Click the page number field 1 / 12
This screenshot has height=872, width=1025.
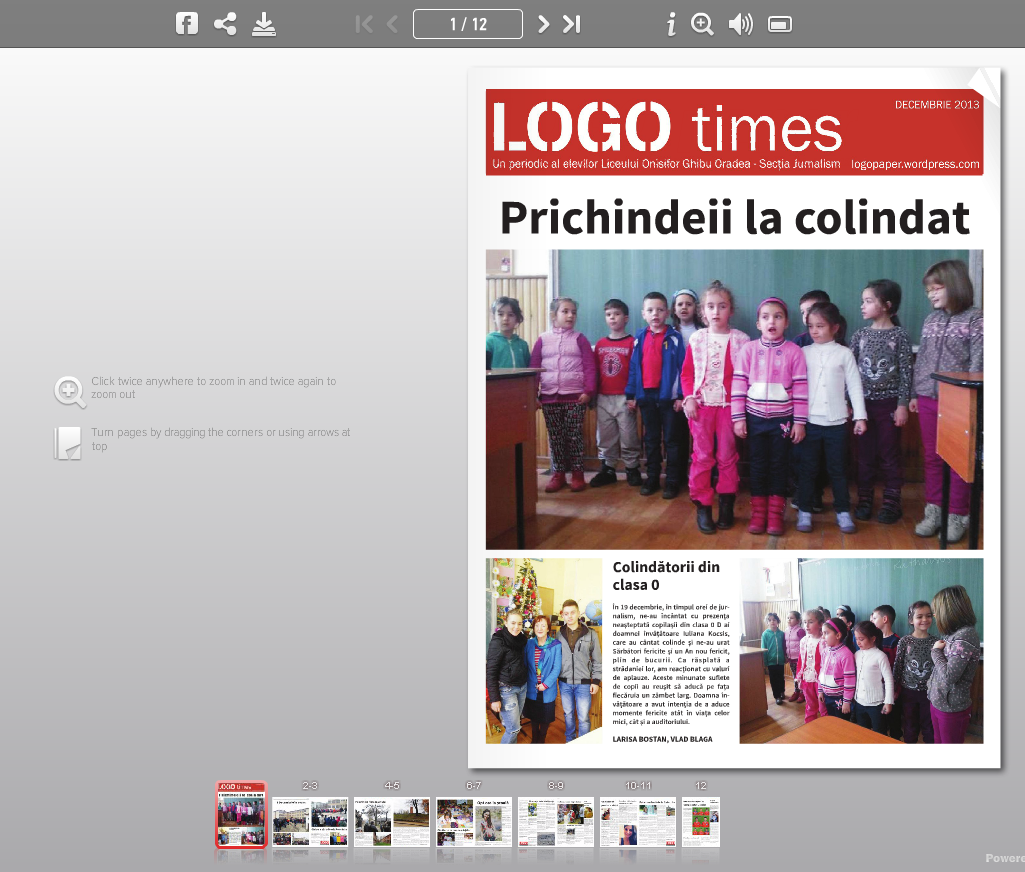click(x=468, y=24)
